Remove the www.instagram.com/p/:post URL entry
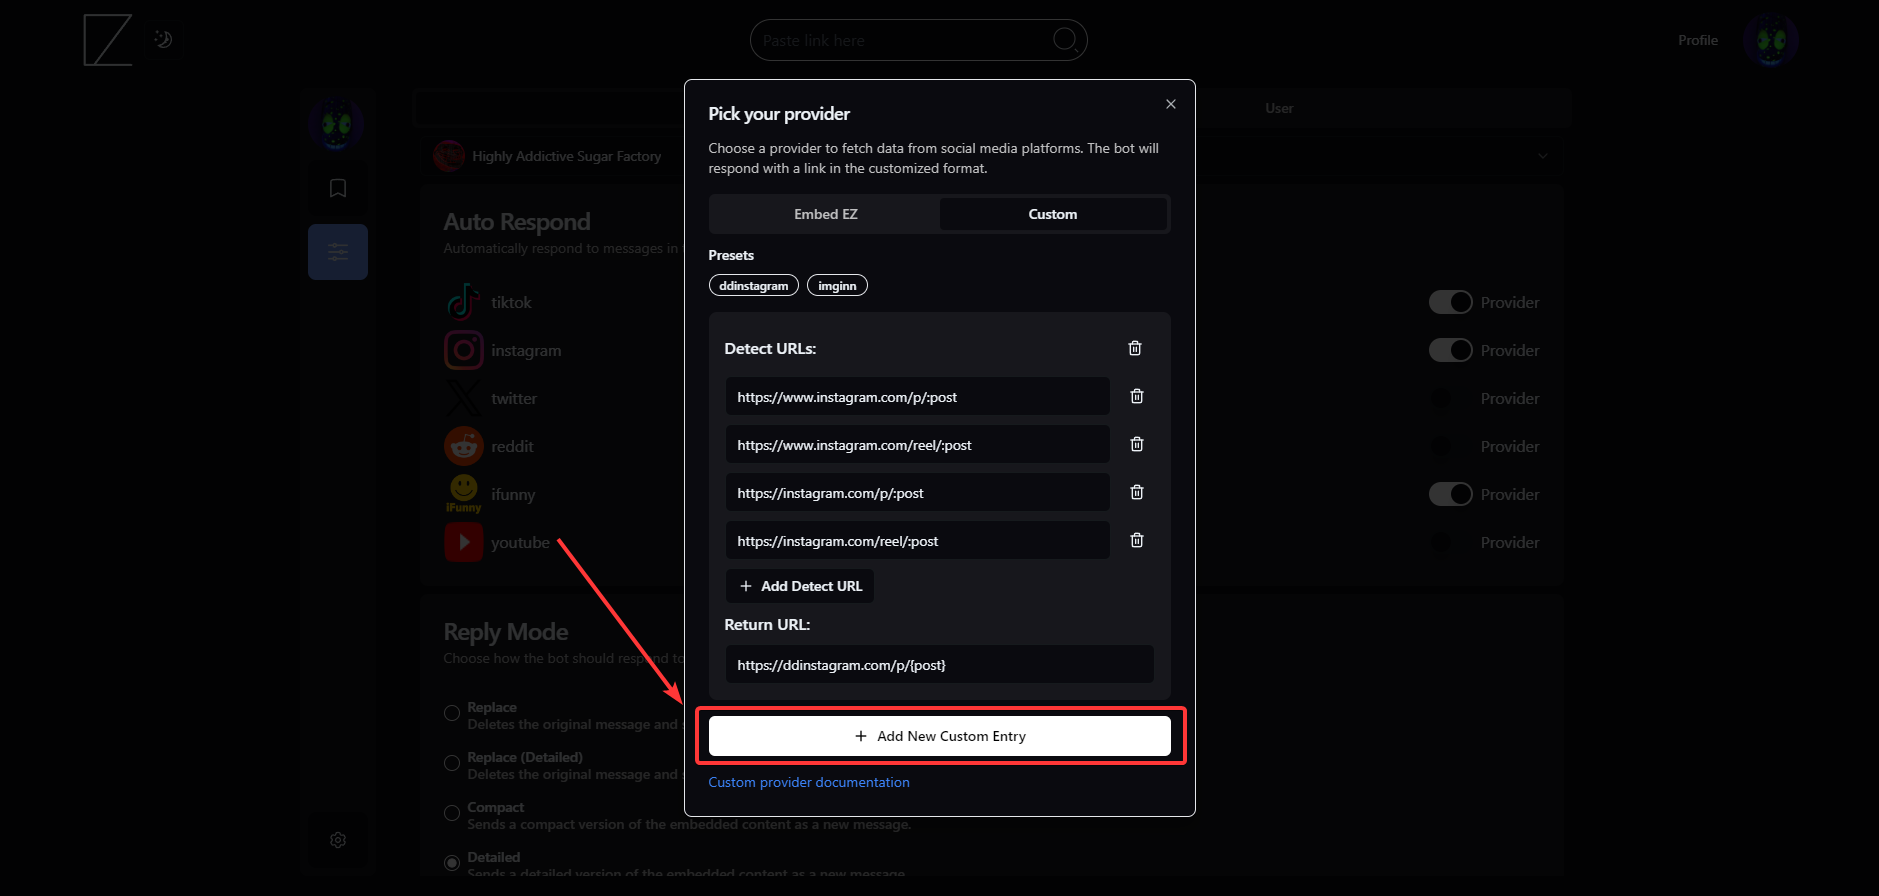The width and height of the screenshot is (1879, 896). point(1136,396)
